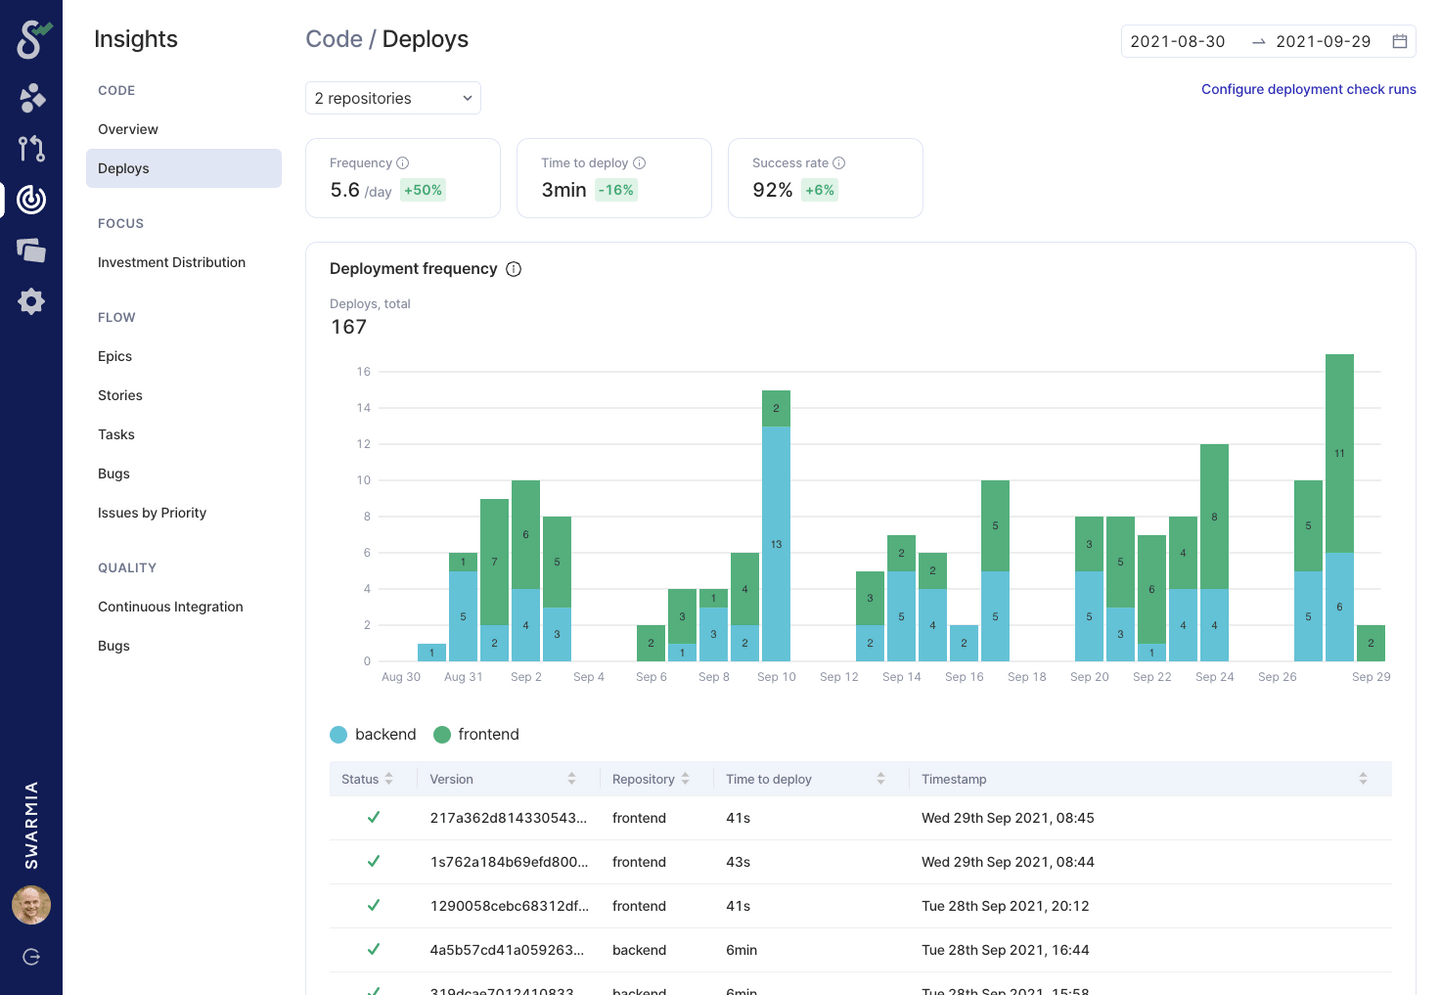
Task: Select the active Insights target icon
Action: click(31, 200)
